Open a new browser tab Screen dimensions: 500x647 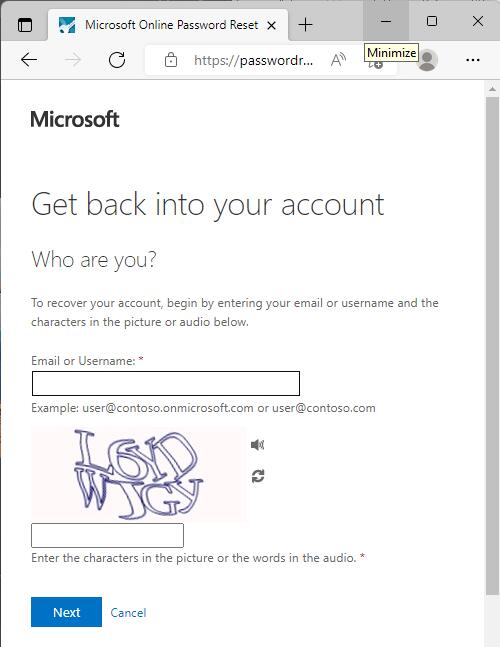(x=305, y=25)
